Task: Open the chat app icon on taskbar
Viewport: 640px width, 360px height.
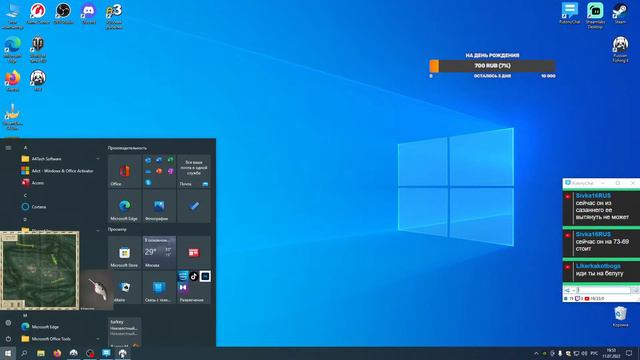Action: [106, 353]
